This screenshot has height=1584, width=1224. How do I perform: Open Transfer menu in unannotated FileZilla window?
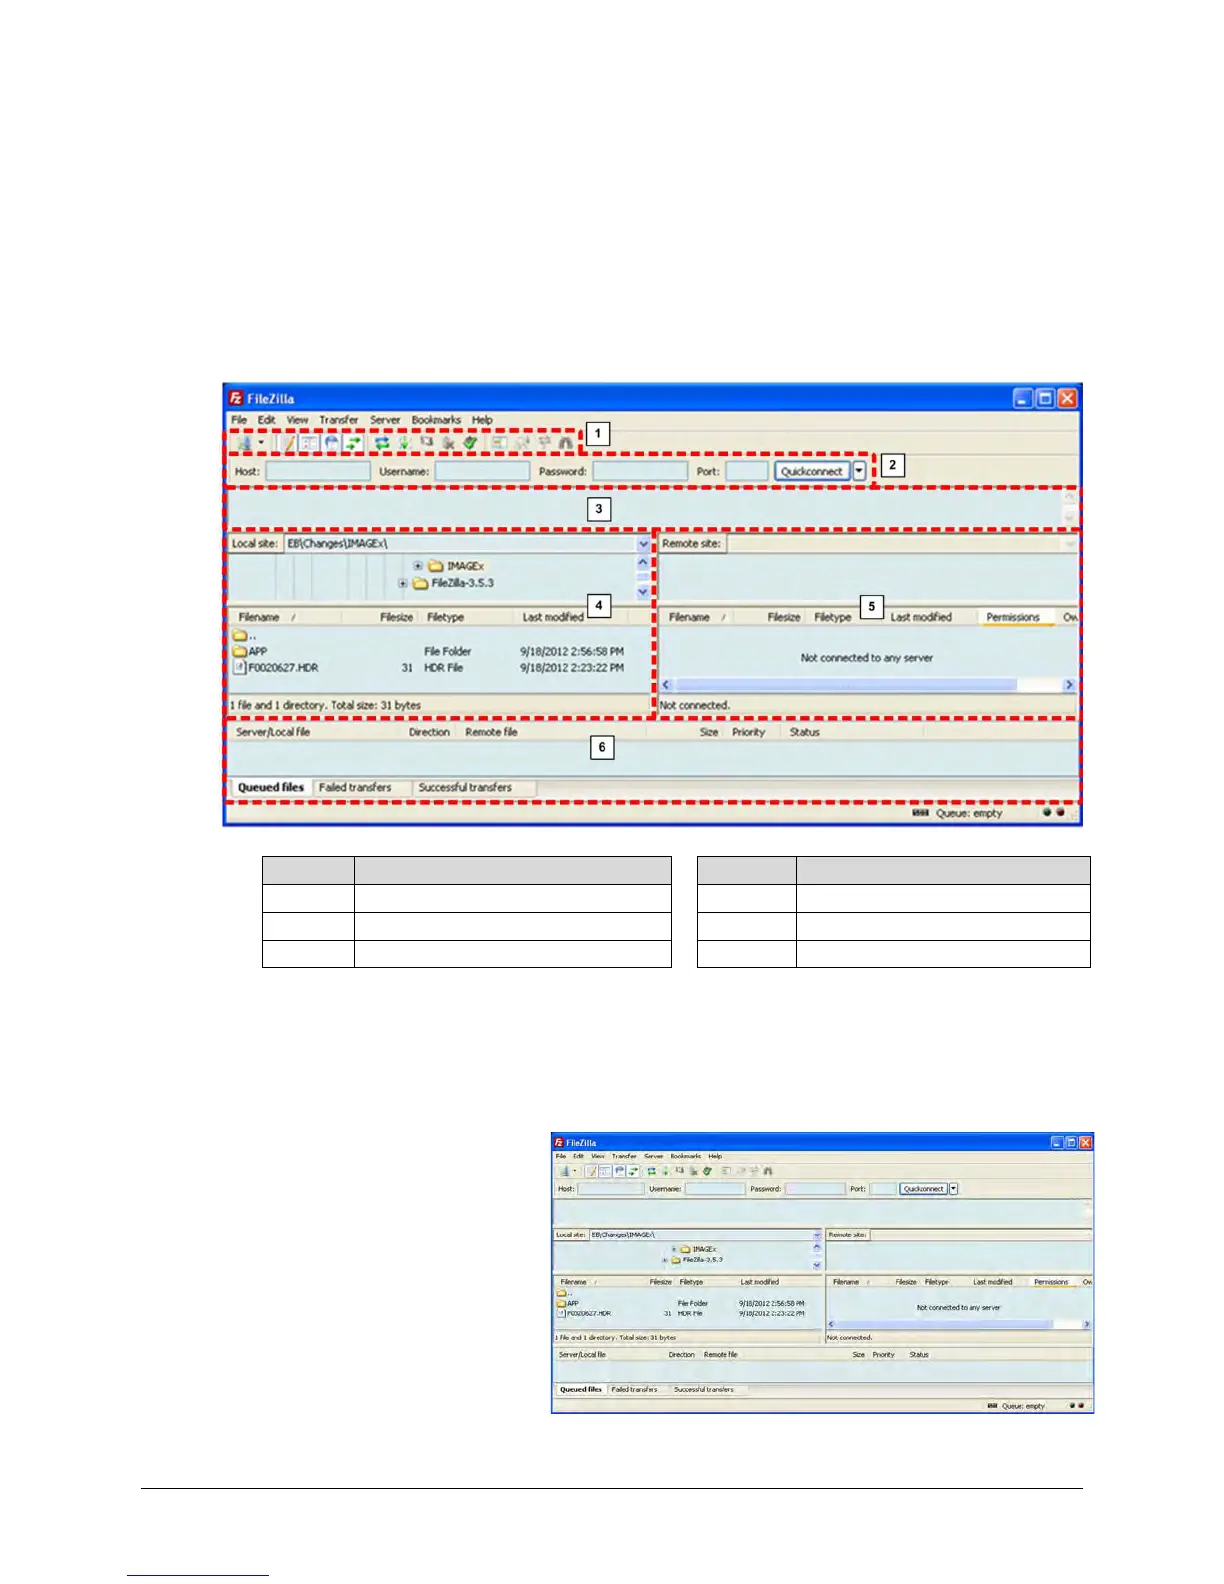(624, 1156)
